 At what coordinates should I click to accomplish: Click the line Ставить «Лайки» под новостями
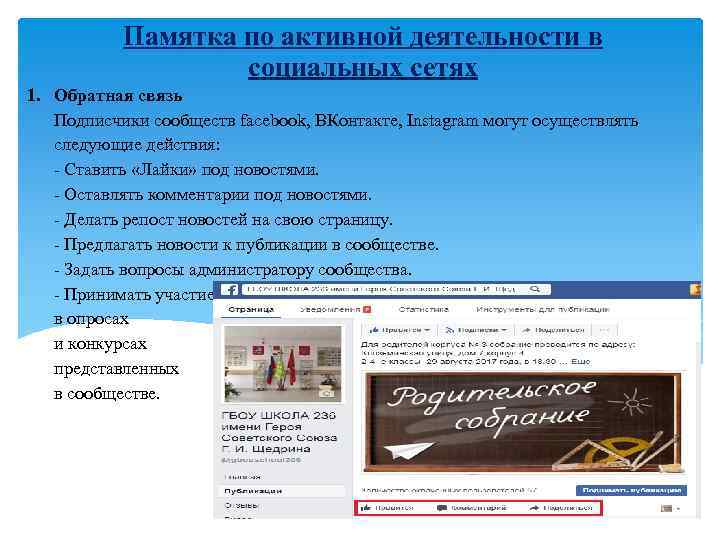(186, 169)
